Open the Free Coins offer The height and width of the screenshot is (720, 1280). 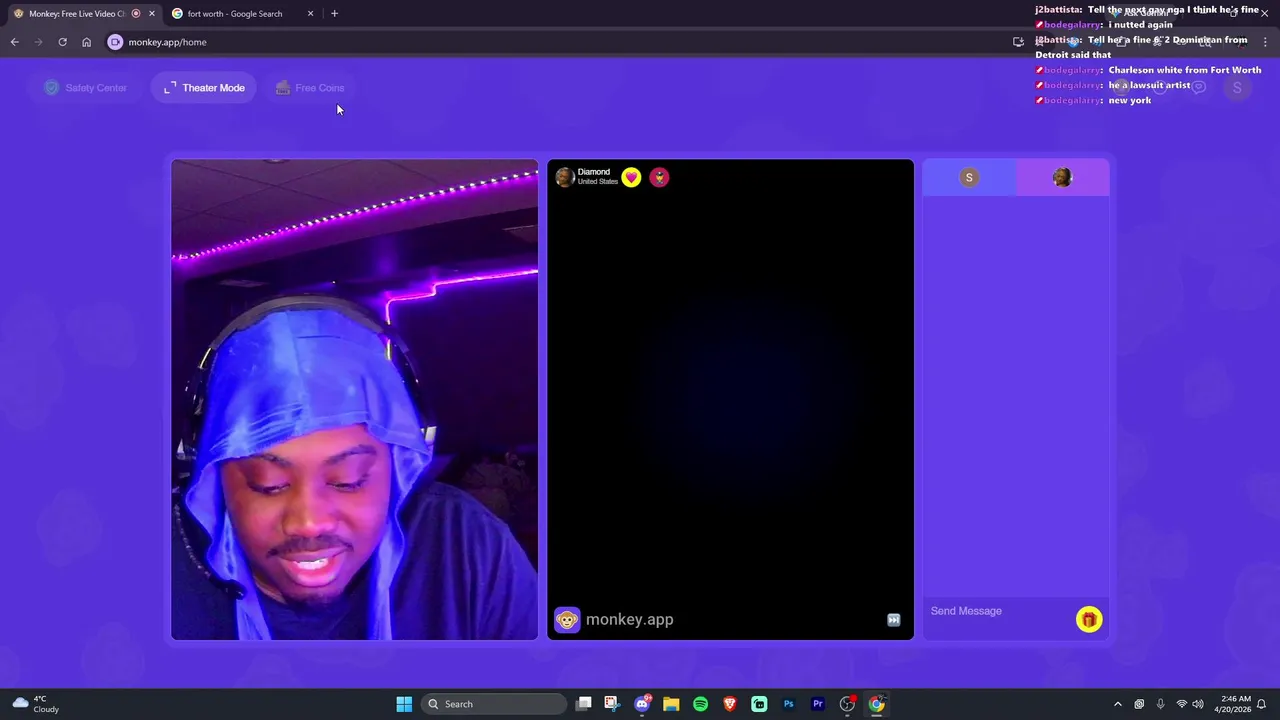point(309,88)
